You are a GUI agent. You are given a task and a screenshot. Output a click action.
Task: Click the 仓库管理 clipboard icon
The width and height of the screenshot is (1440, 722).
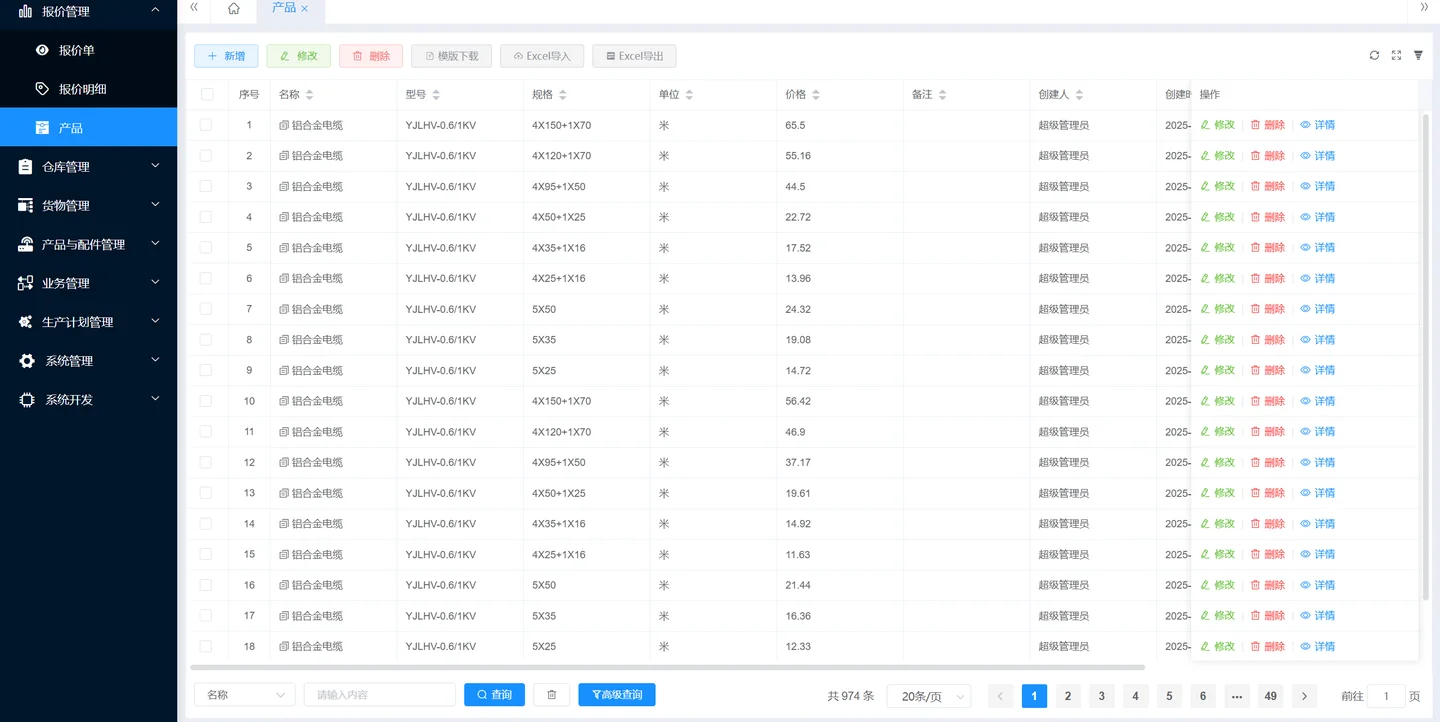tap(26, 167)
